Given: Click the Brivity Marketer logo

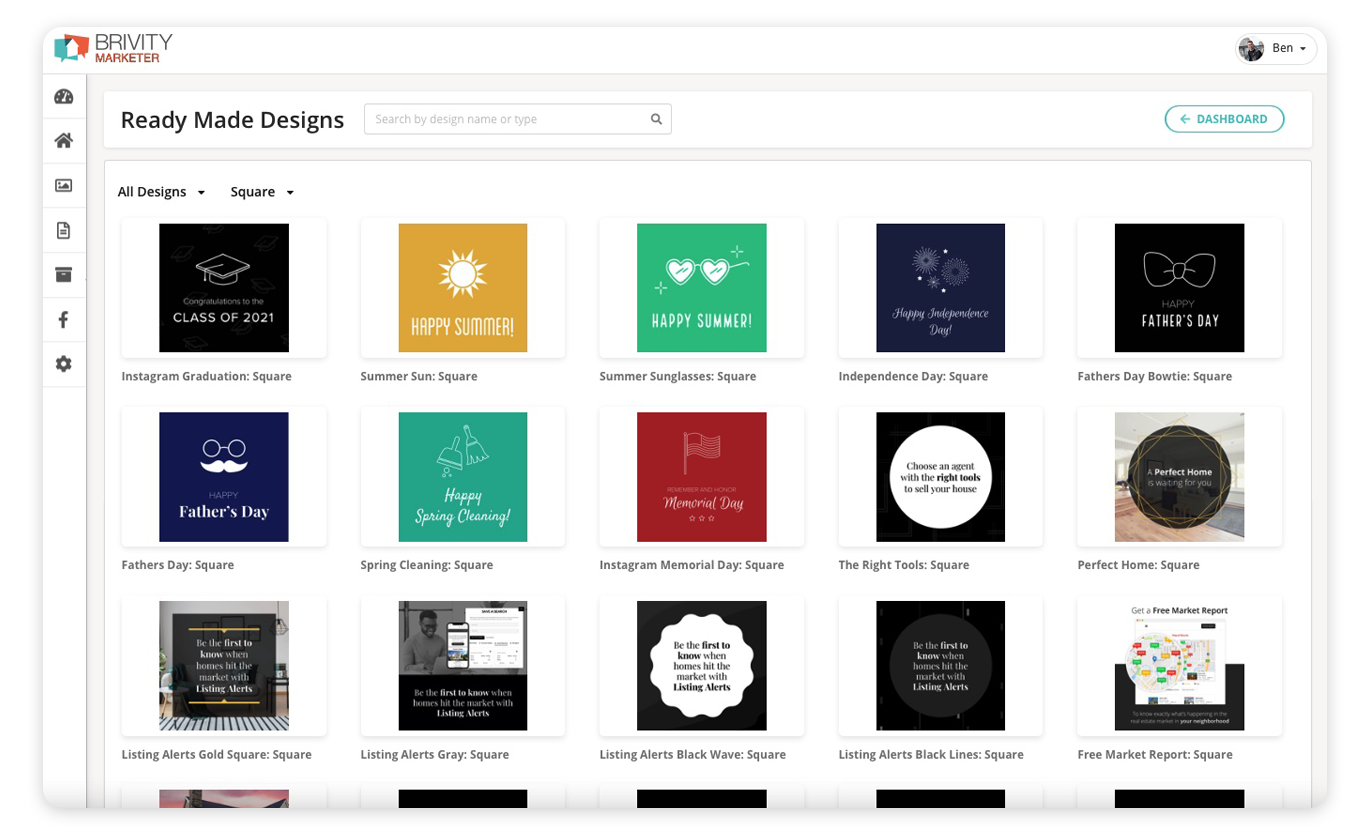Looking at the screenshot, I should pos(113,48).
